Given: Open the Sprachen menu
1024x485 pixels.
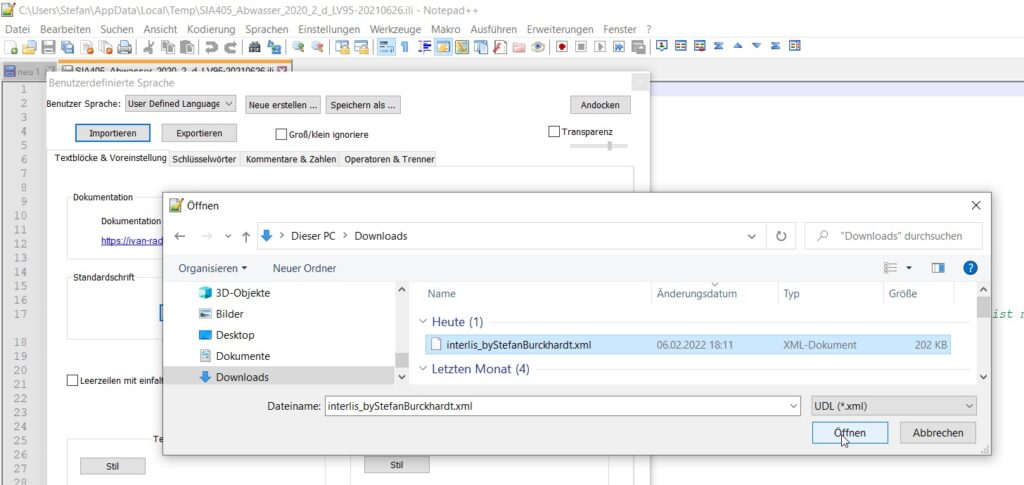Looking at the screenshot, I should pyautogui.click(x=267, y=29).
